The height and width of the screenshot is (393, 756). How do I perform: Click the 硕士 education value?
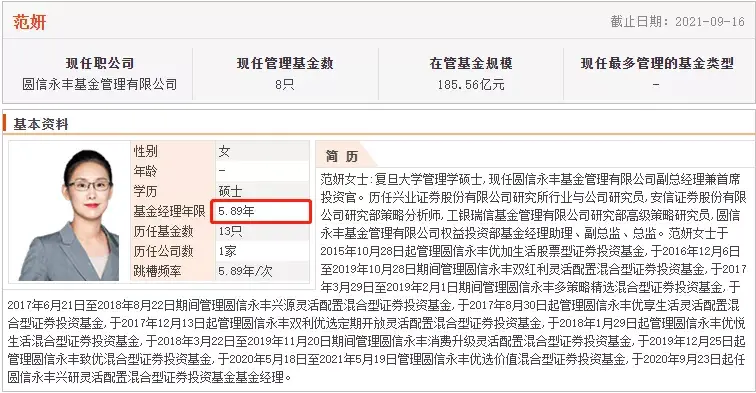tap(230, 191)
